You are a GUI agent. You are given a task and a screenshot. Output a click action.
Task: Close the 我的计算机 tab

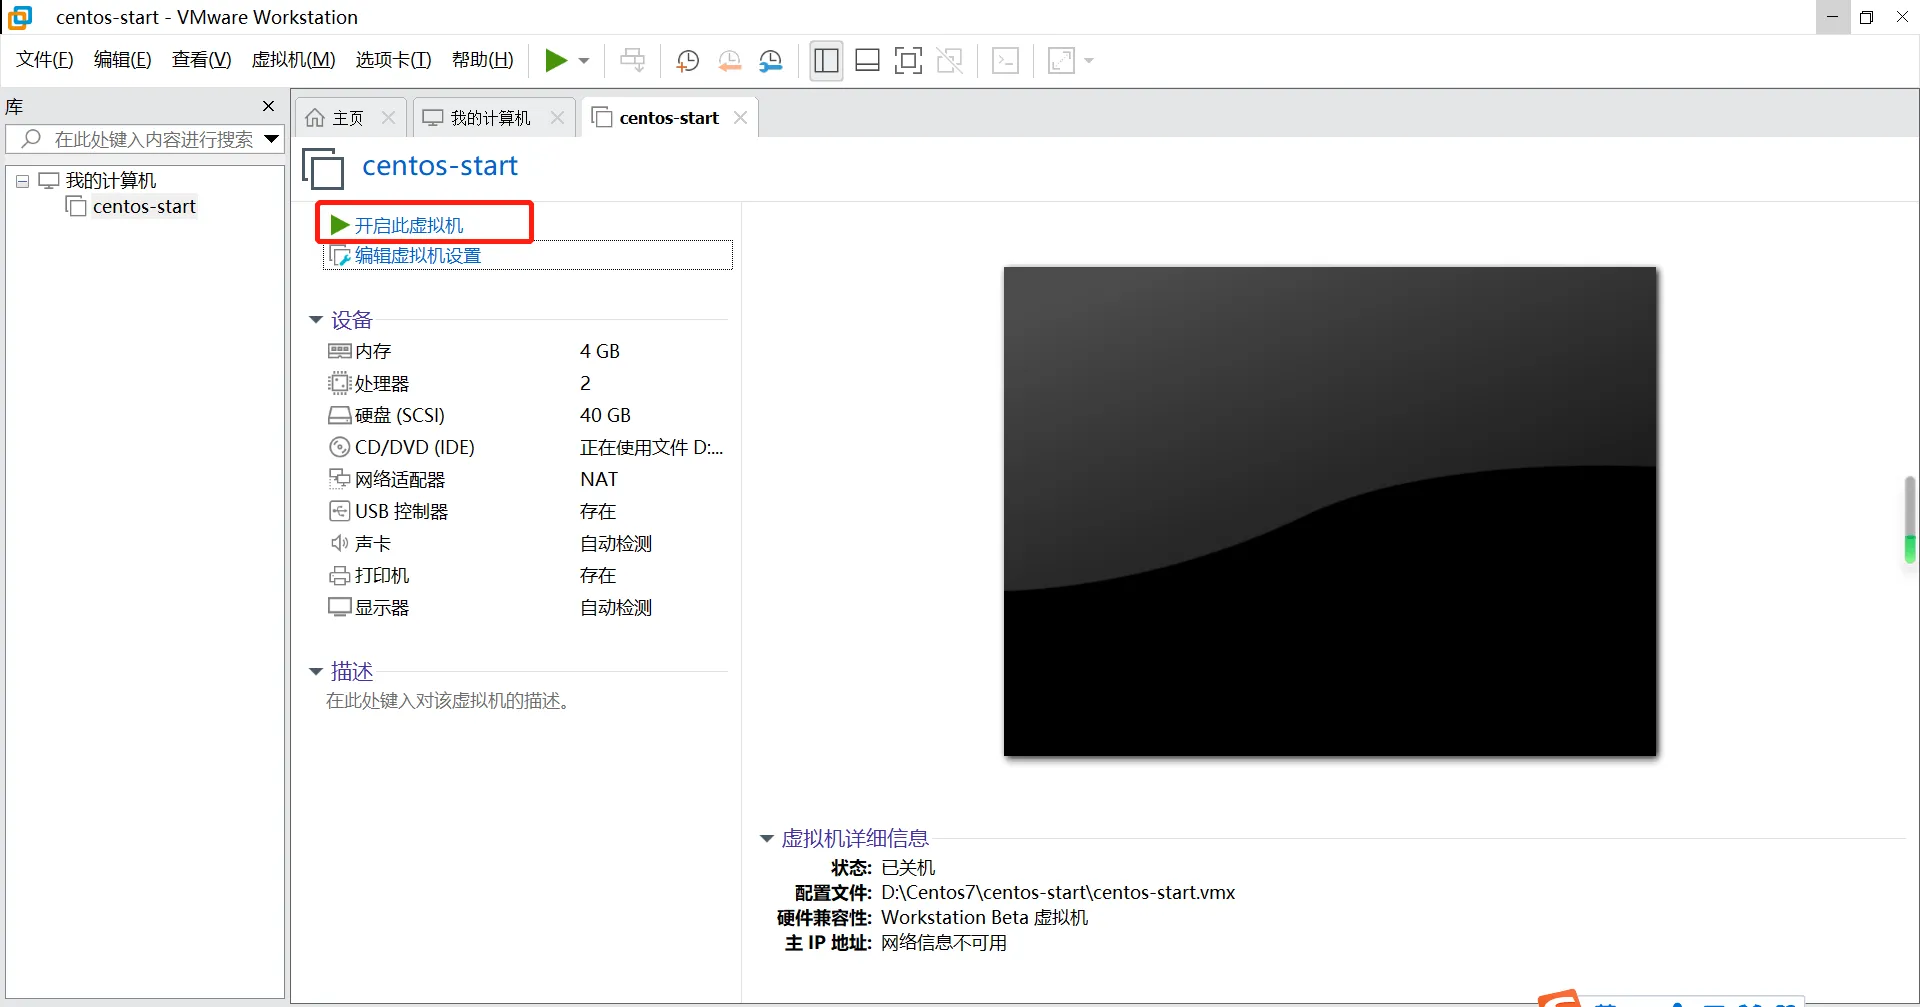tap(557, 118)
